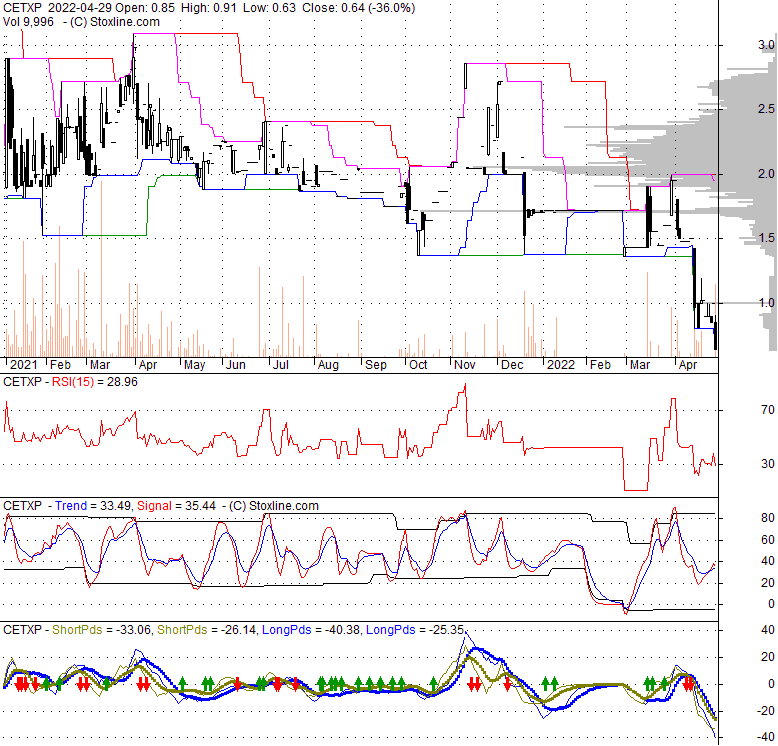Click the first LongPds label, value -40.38
This screenshot has height=746, width=778.
tap(286, 630)
